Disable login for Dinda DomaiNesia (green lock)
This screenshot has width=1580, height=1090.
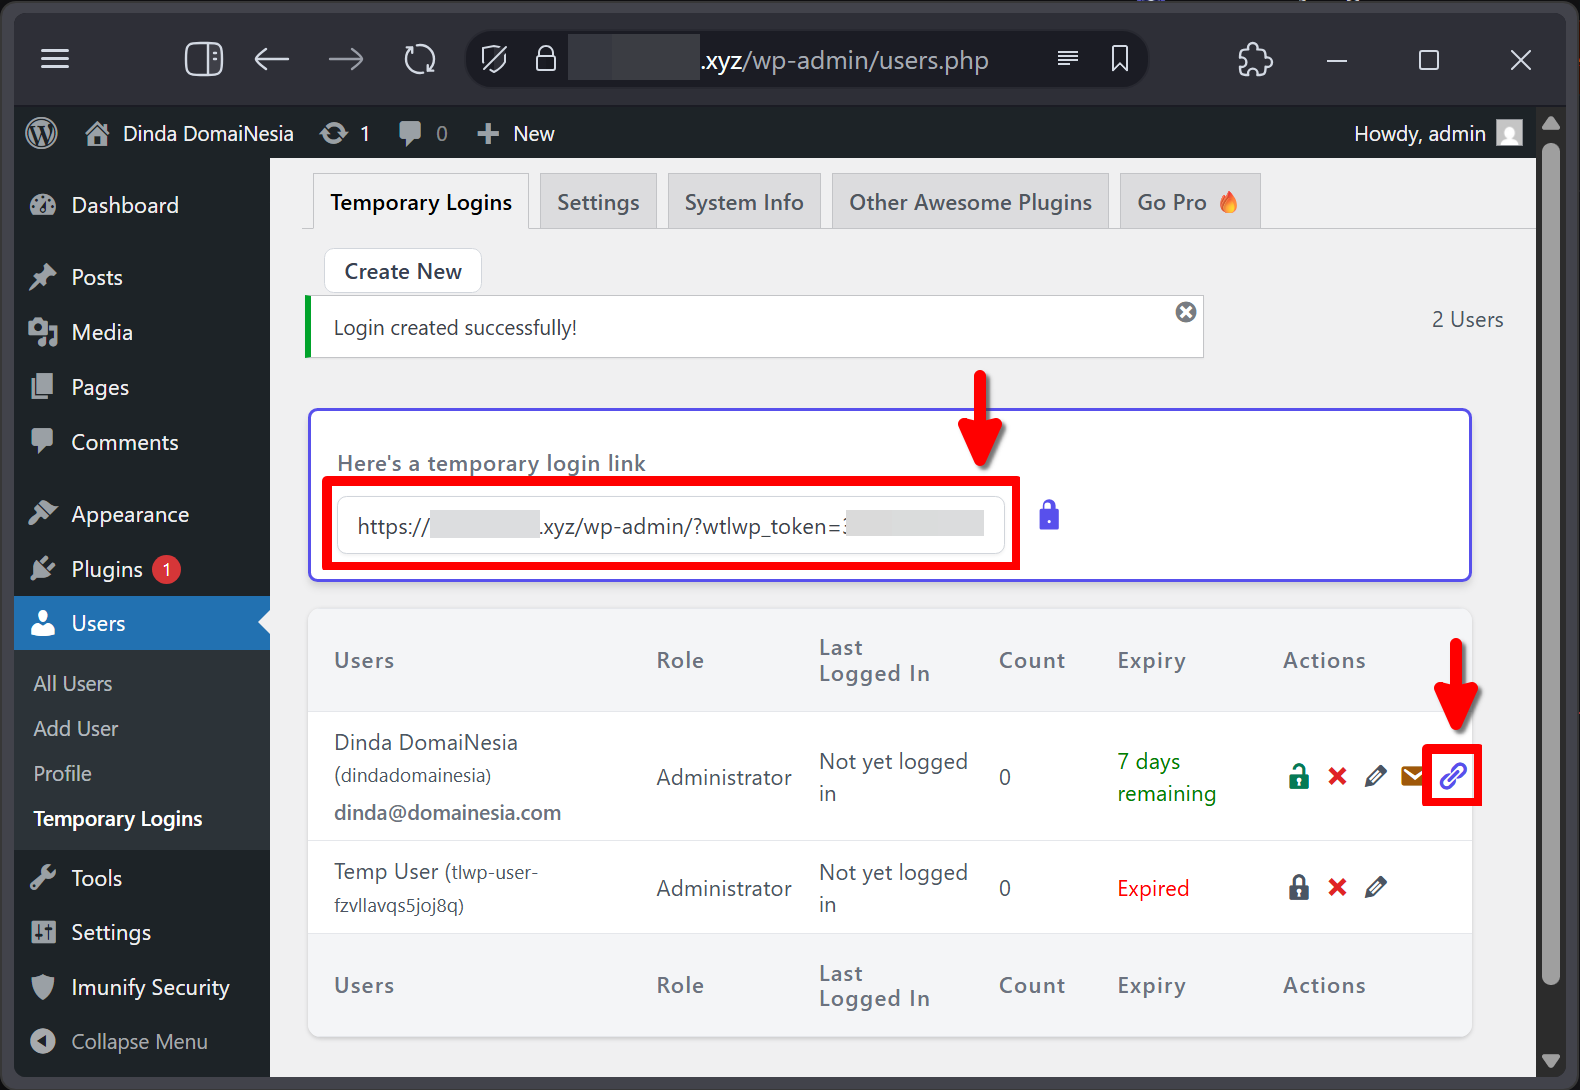pos(1299,776)
